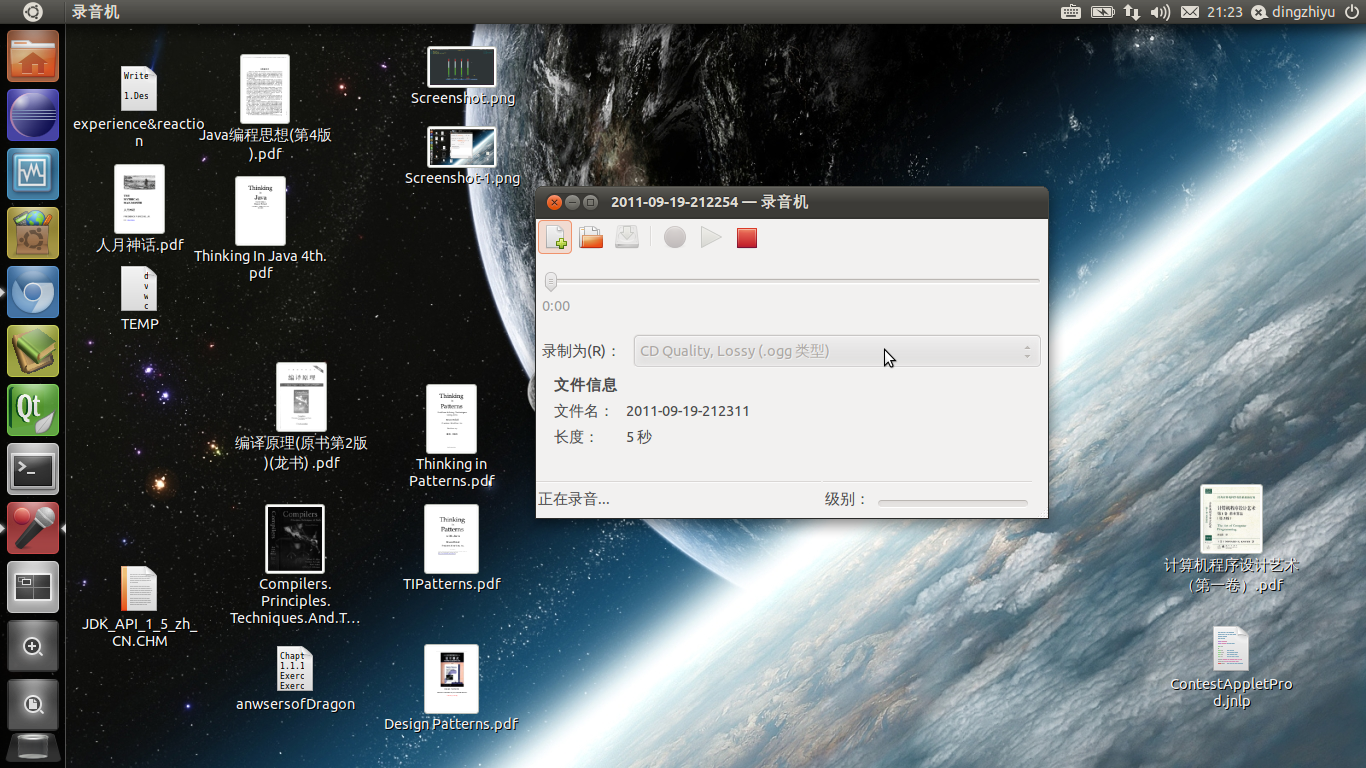Open Ubuntu Software Center from launcher
The height and width of the screenshot is (768, 1366).
pyautogui.click(x=33, y=233)
